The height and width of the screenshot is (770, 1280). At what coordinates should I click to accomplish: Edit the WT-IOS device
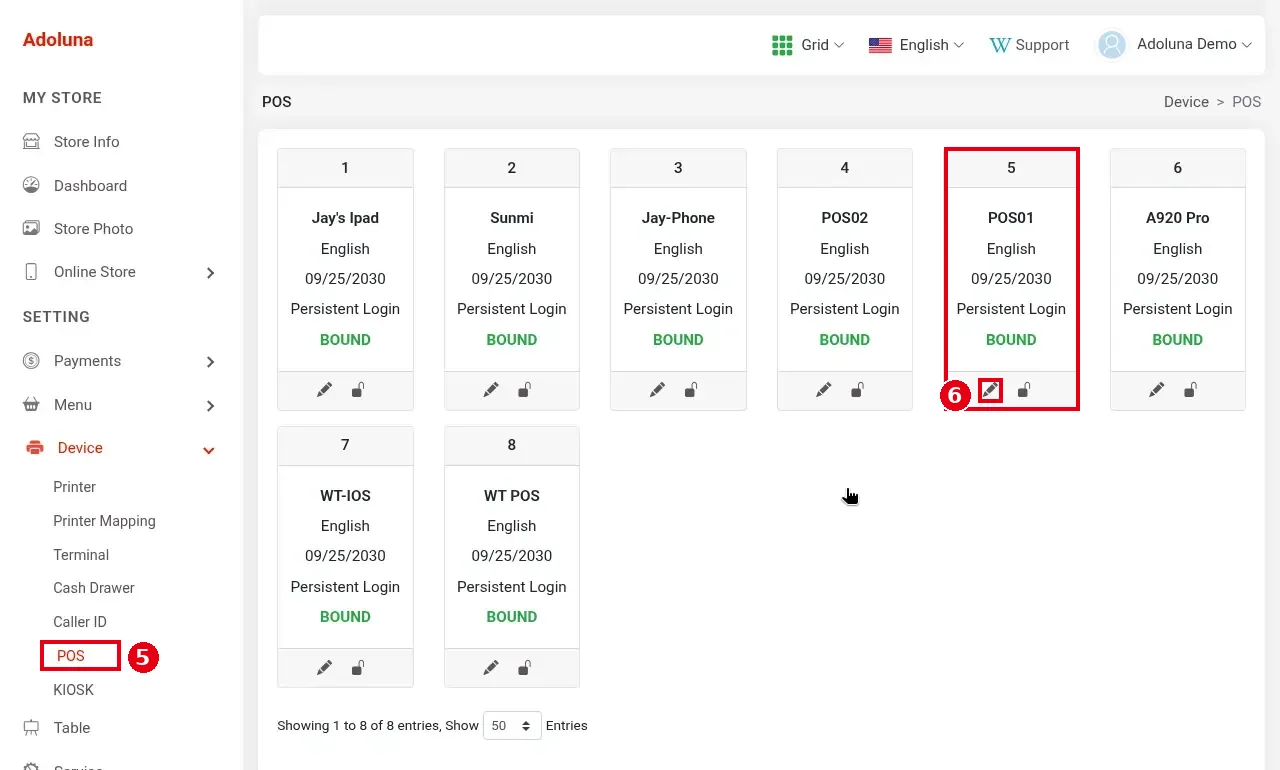(324, 667)
